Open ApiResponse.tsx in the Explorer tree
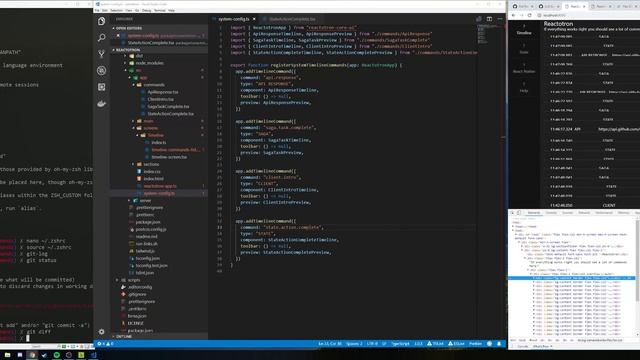Screen dimensions: 640x360 point(162,92)
